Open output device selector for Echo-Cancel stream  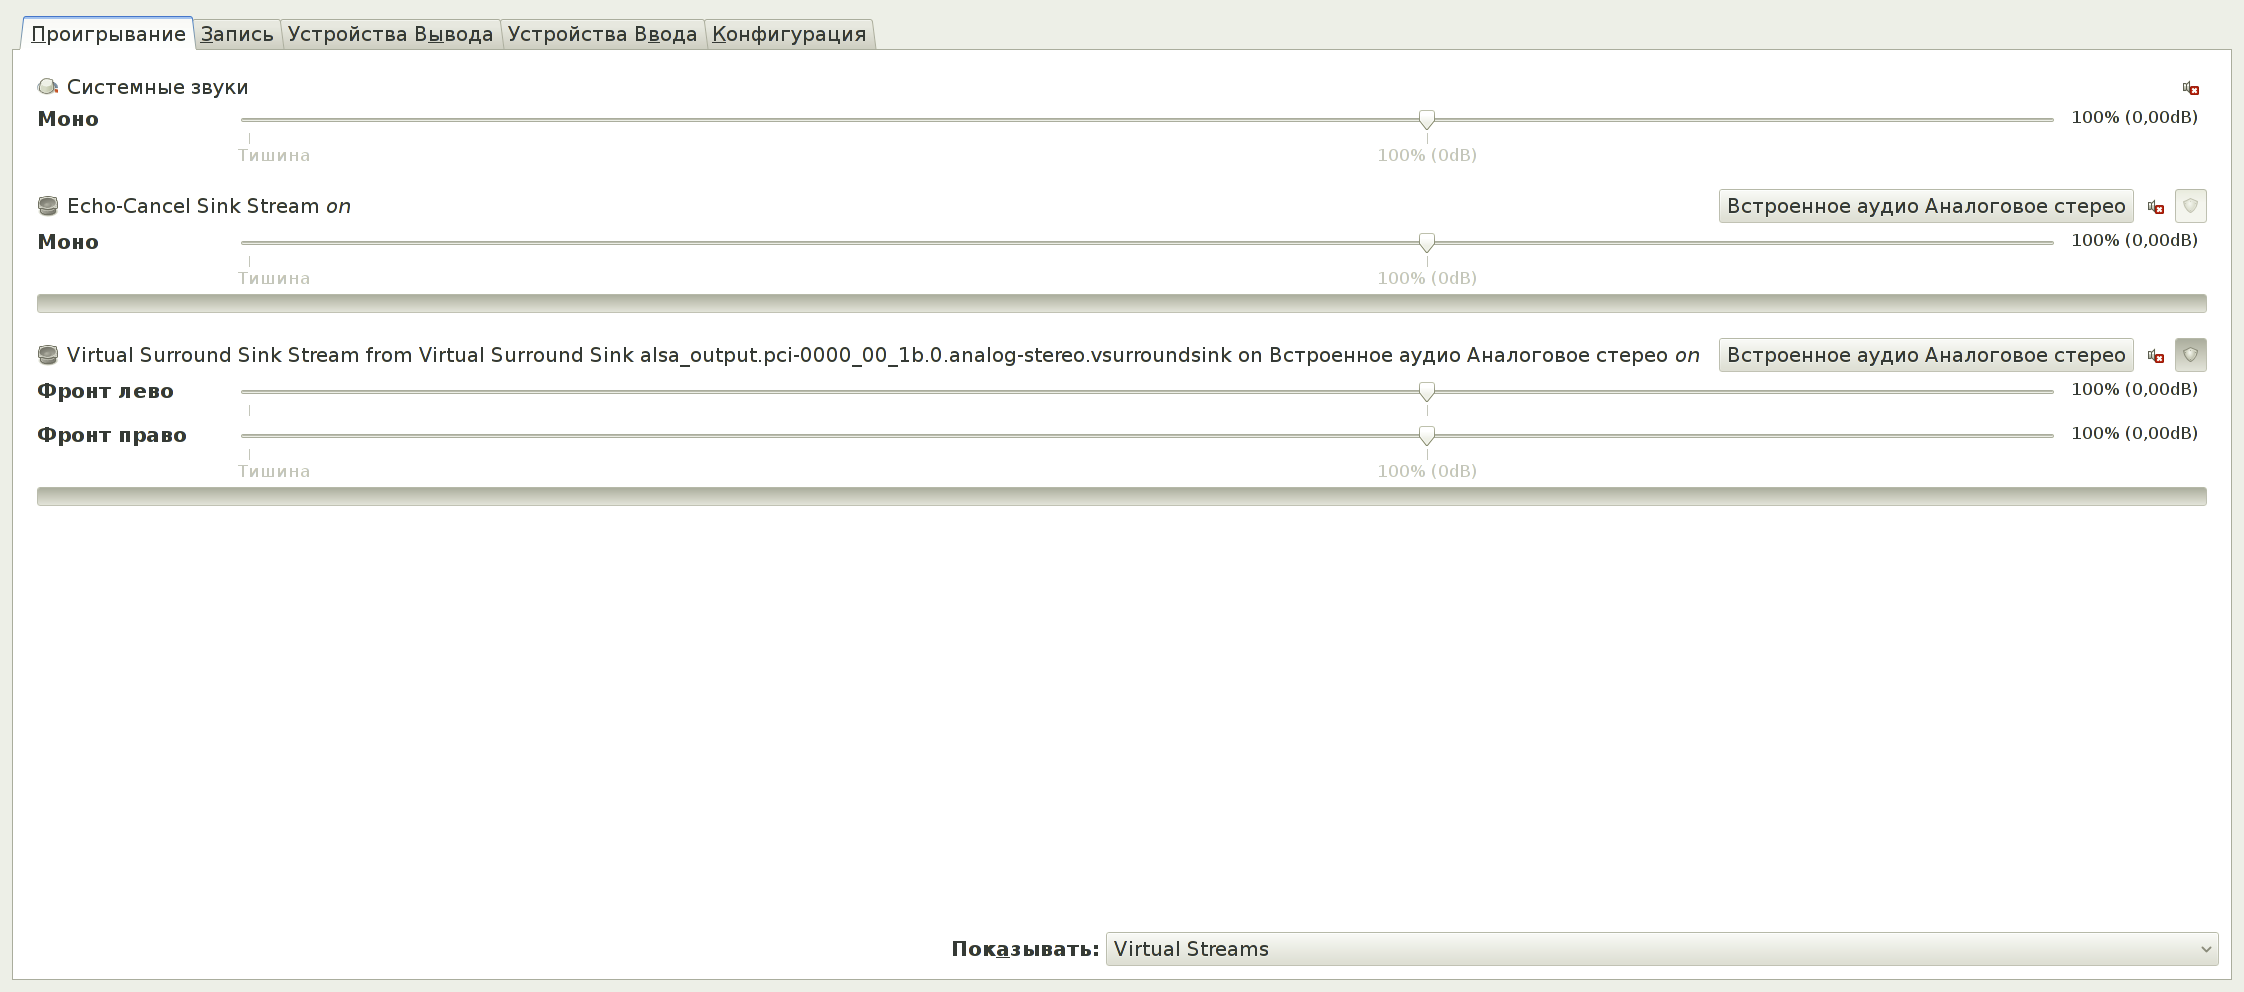tap(1925, 206)
